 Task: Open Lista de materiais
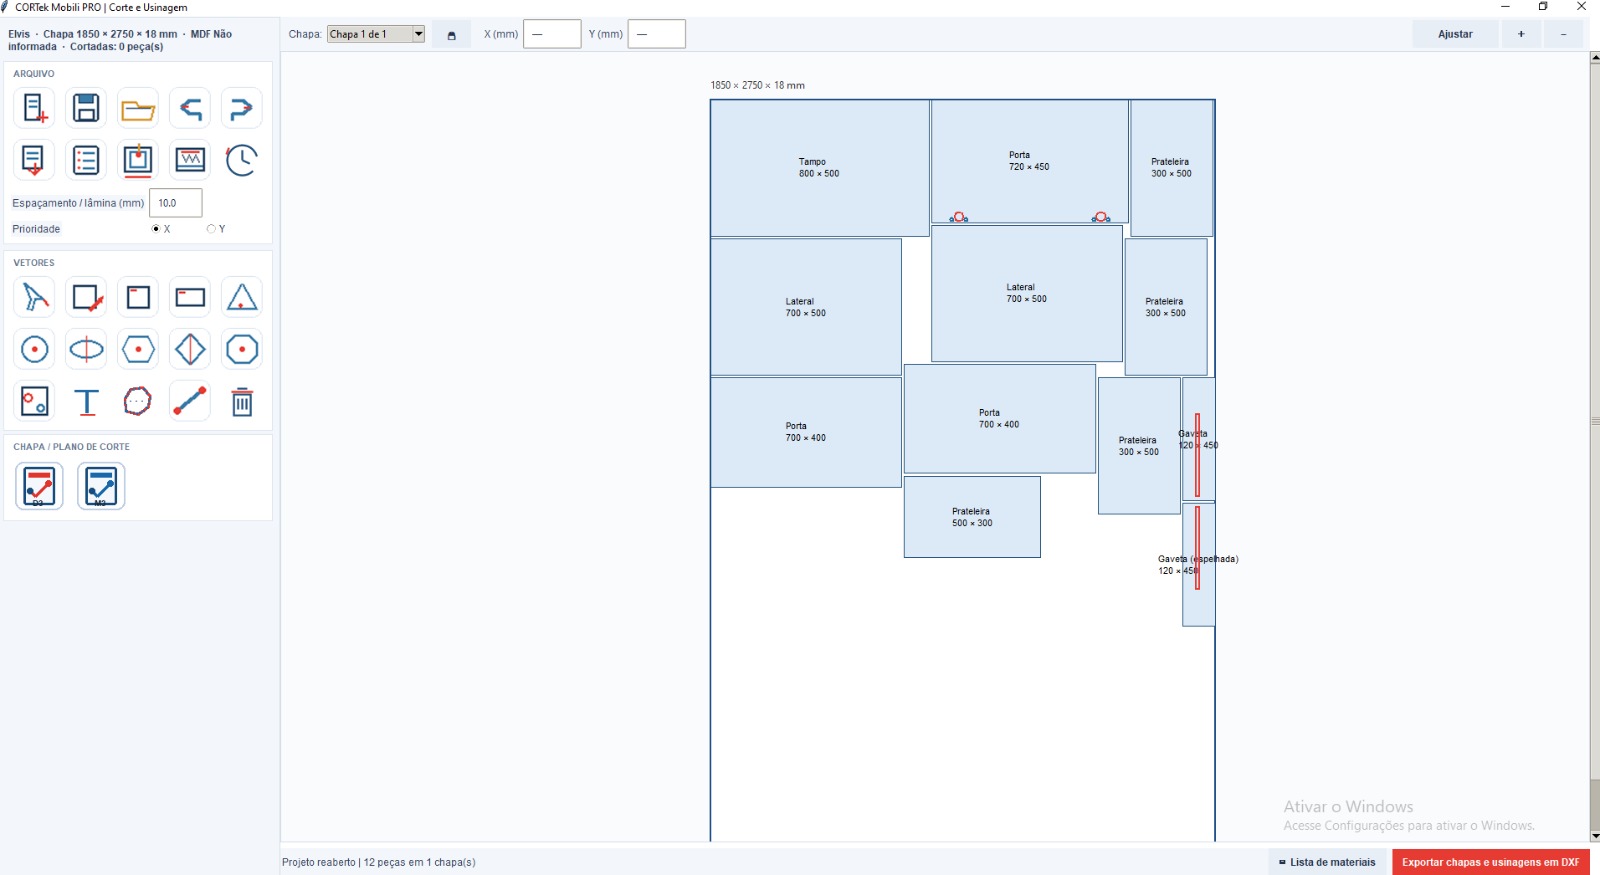pos(1328,862)
